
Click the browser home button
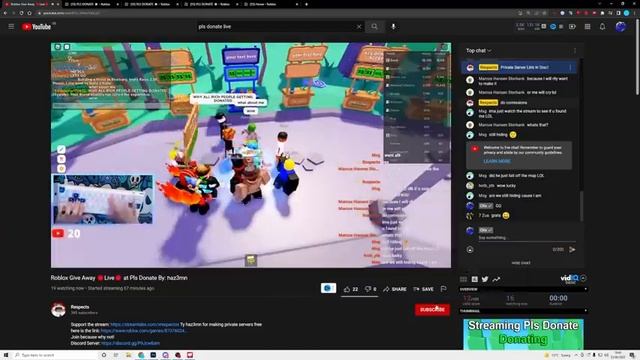coord(29,13)
